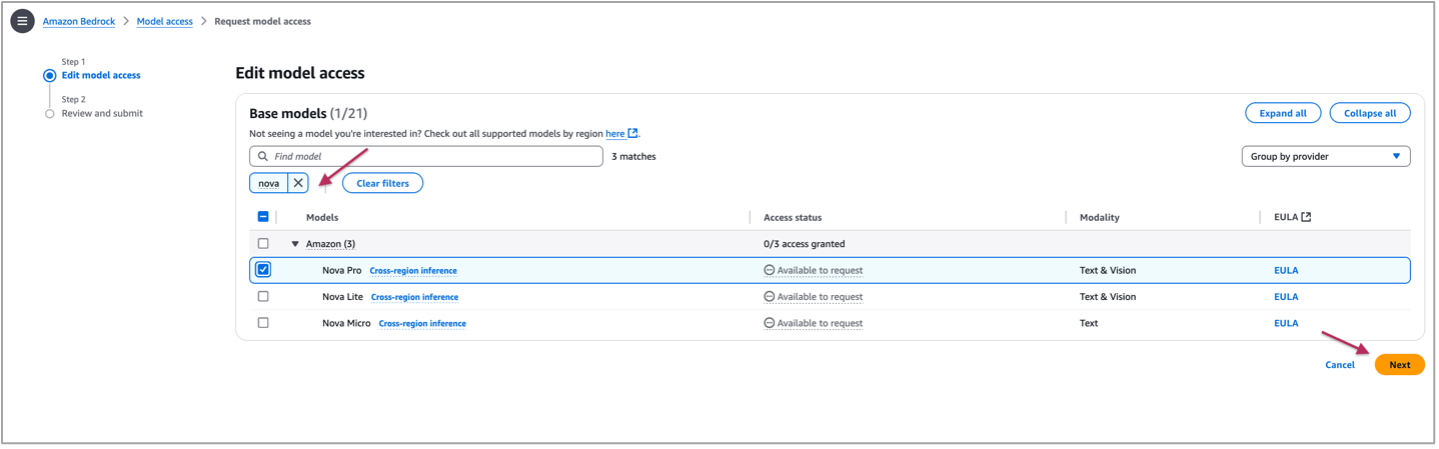Click the EULA column external link icon
The height and width of the screenshot is (449, 1439).
[1306, 217]
